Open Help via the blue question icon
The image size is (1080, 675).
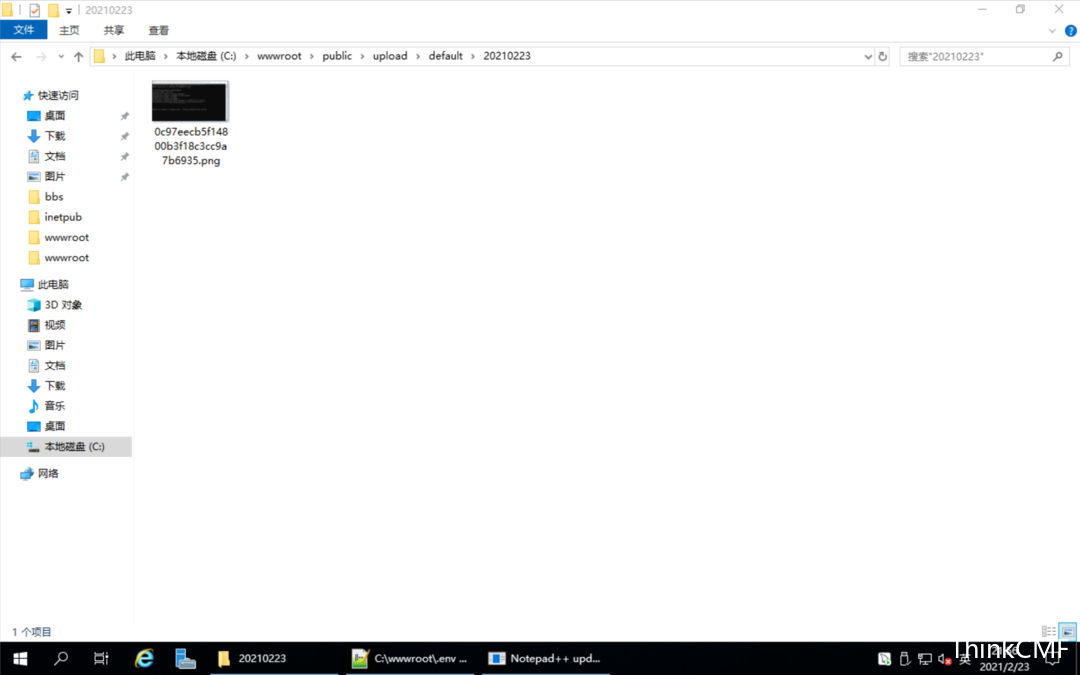click(x=1070, y=31)
